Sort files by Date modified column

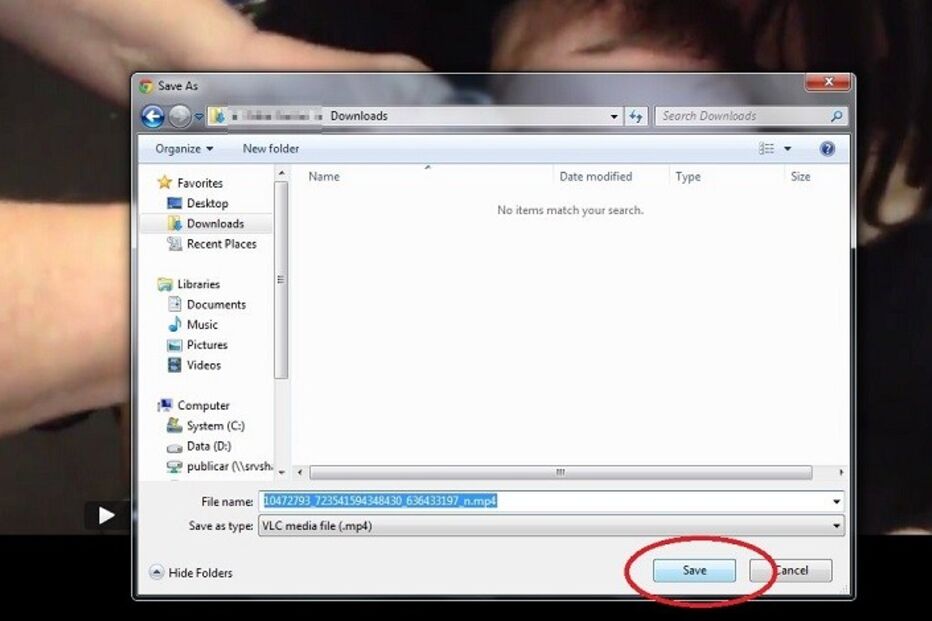[596, 177]
